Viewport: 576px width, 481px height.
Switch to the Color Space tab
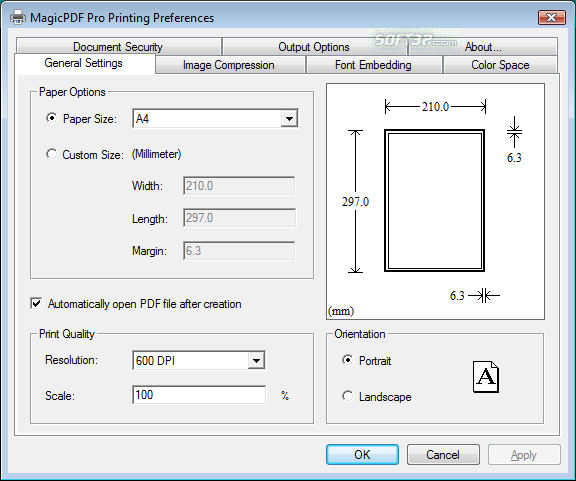click(x=500, y=65)
